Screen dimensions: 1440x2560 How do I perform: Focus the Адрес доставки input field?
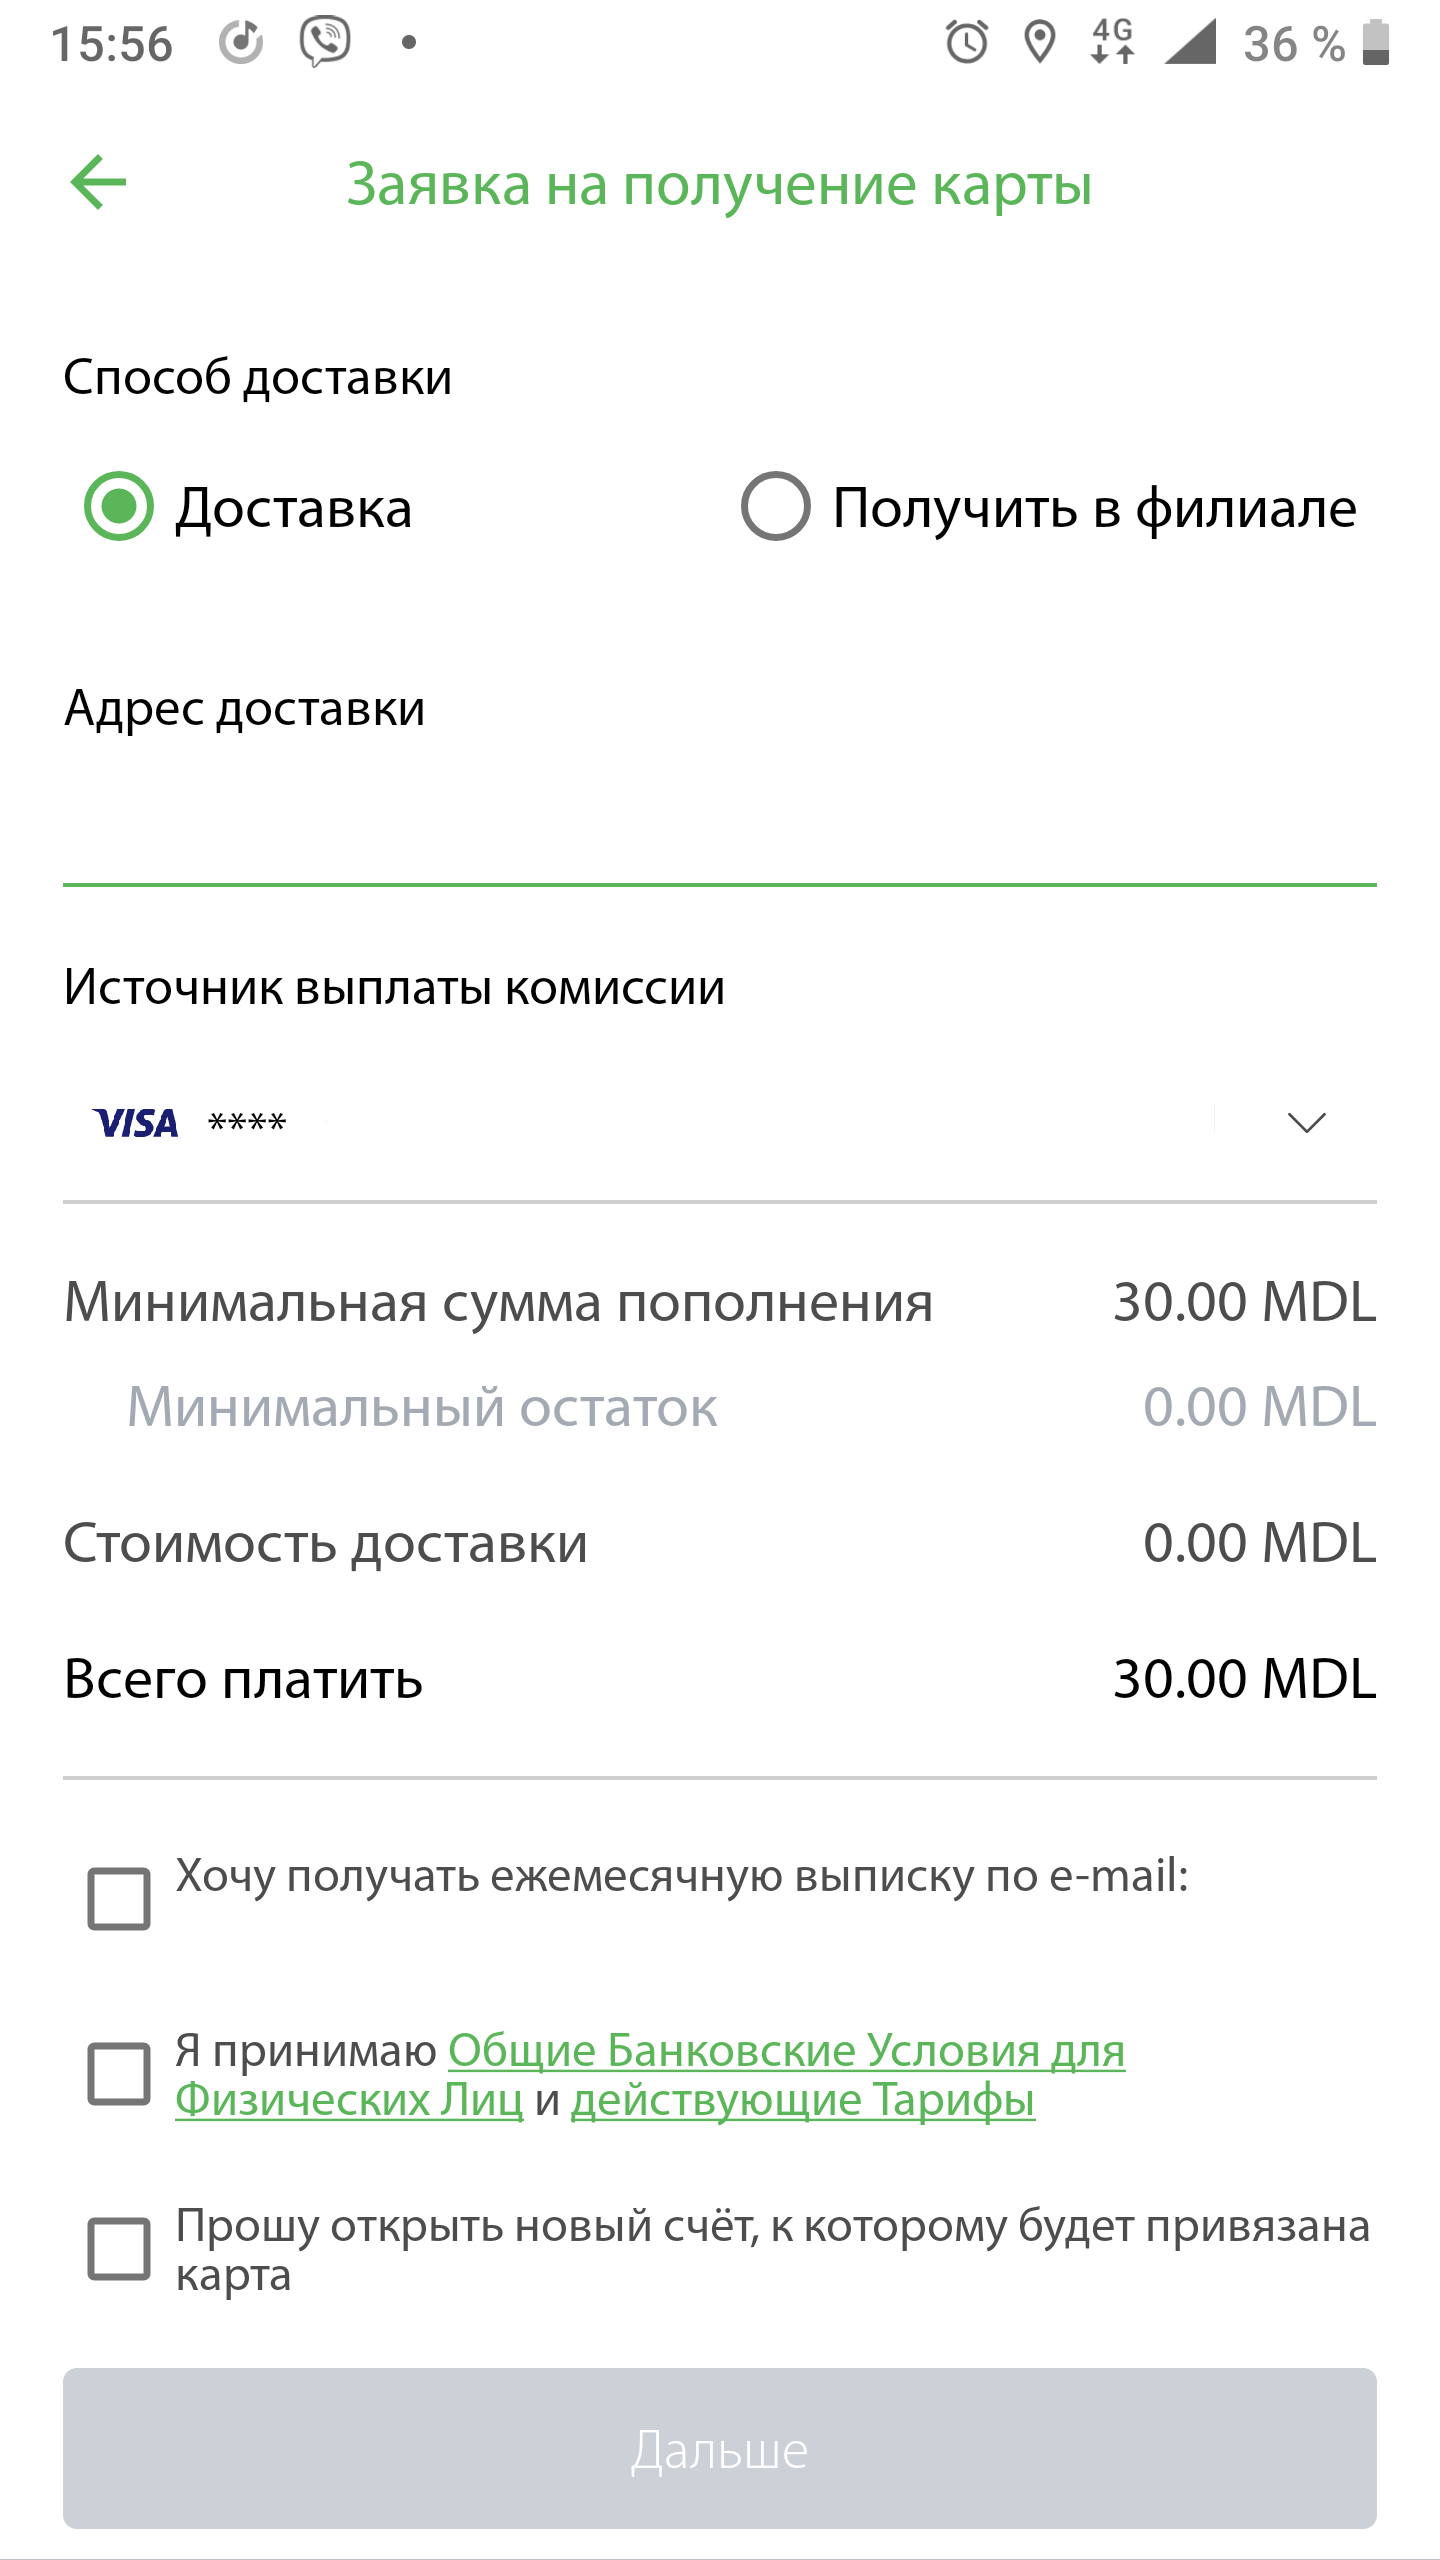(720, 830)
